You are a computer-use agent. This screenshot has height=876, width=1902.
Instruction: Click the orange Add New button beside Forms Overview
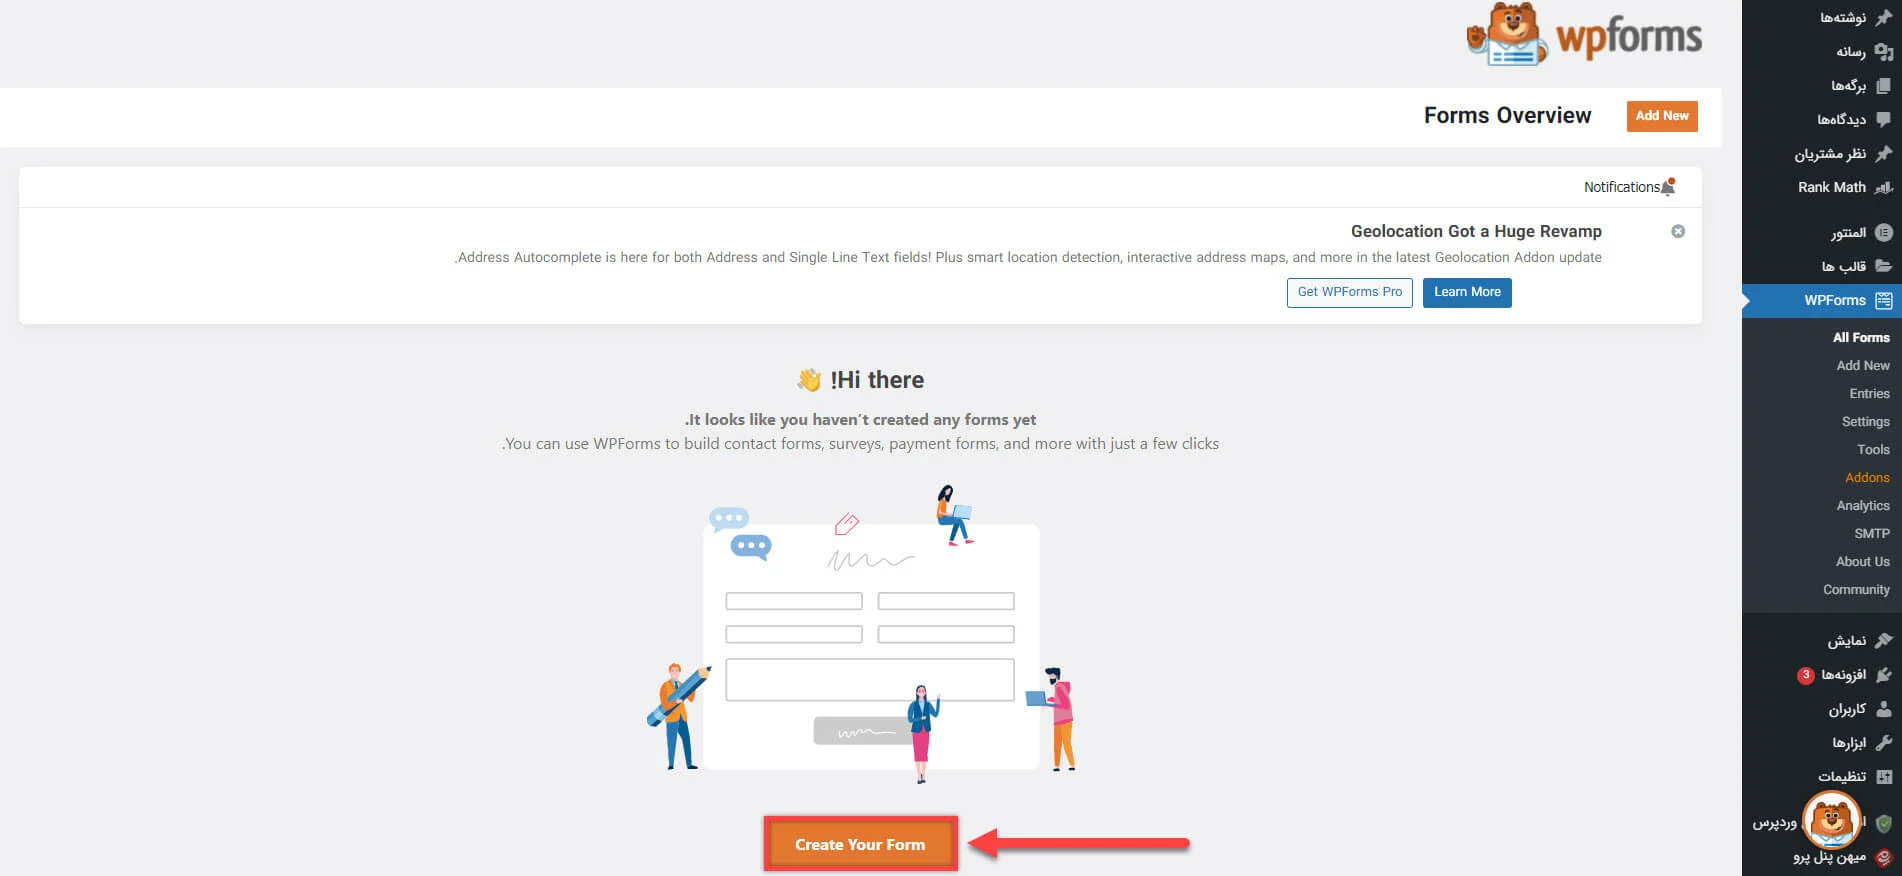click(1662, 116)
